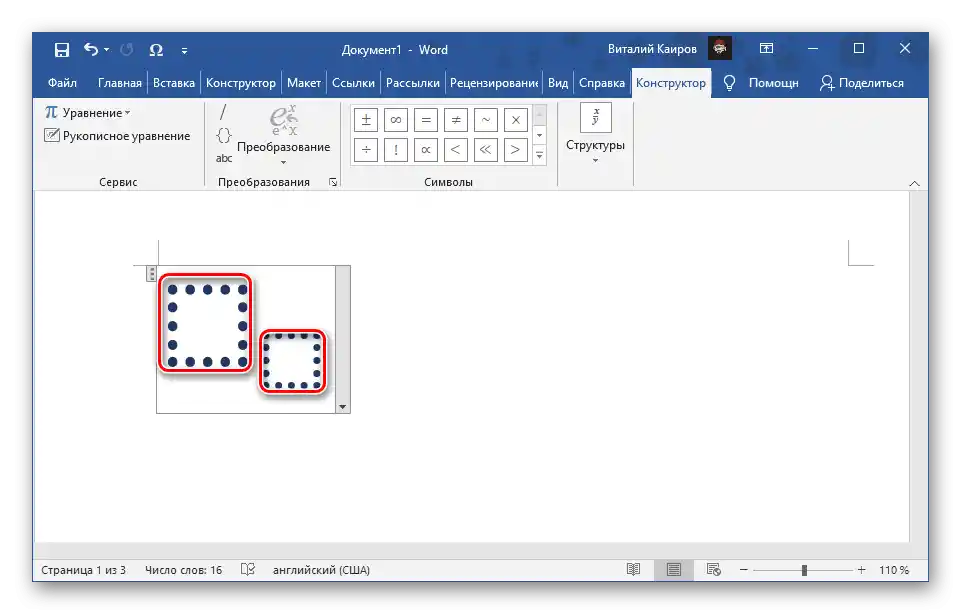Insert the not-equal symbol
961x614 pixels.
(x=456, y=120)
